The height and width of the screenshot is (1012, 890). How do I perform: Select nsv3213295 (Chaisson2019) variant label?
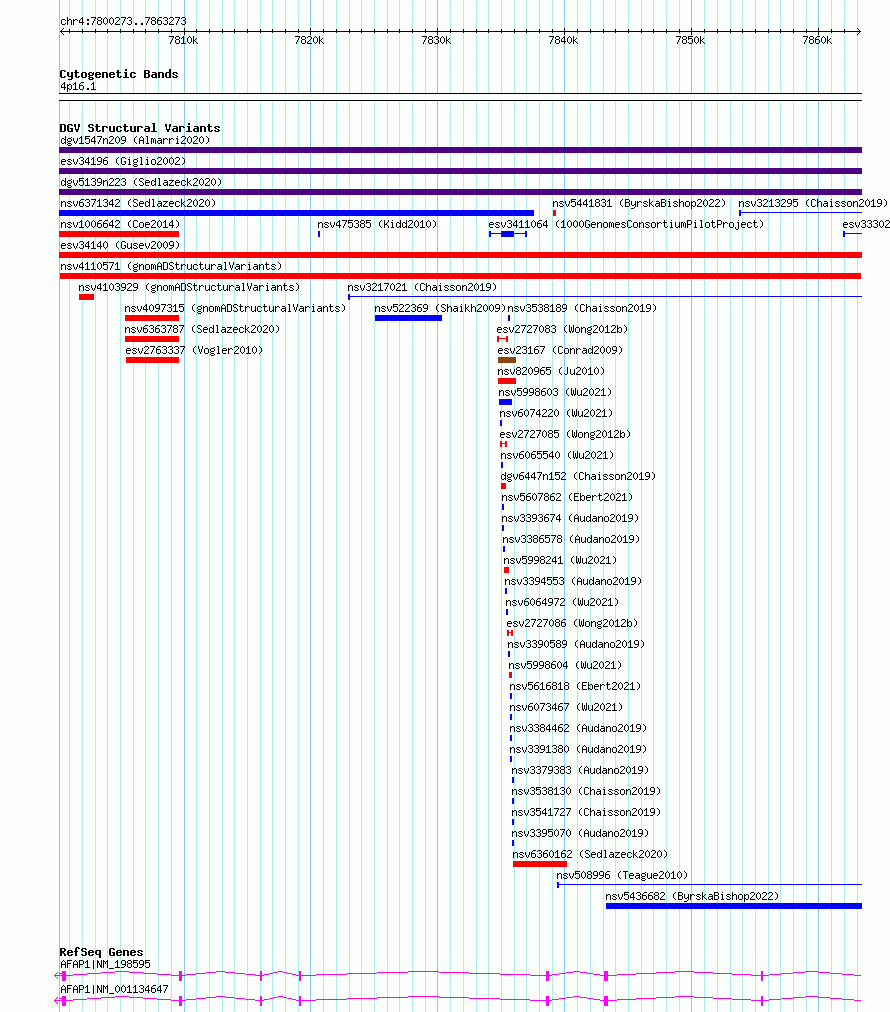[813, 203]
